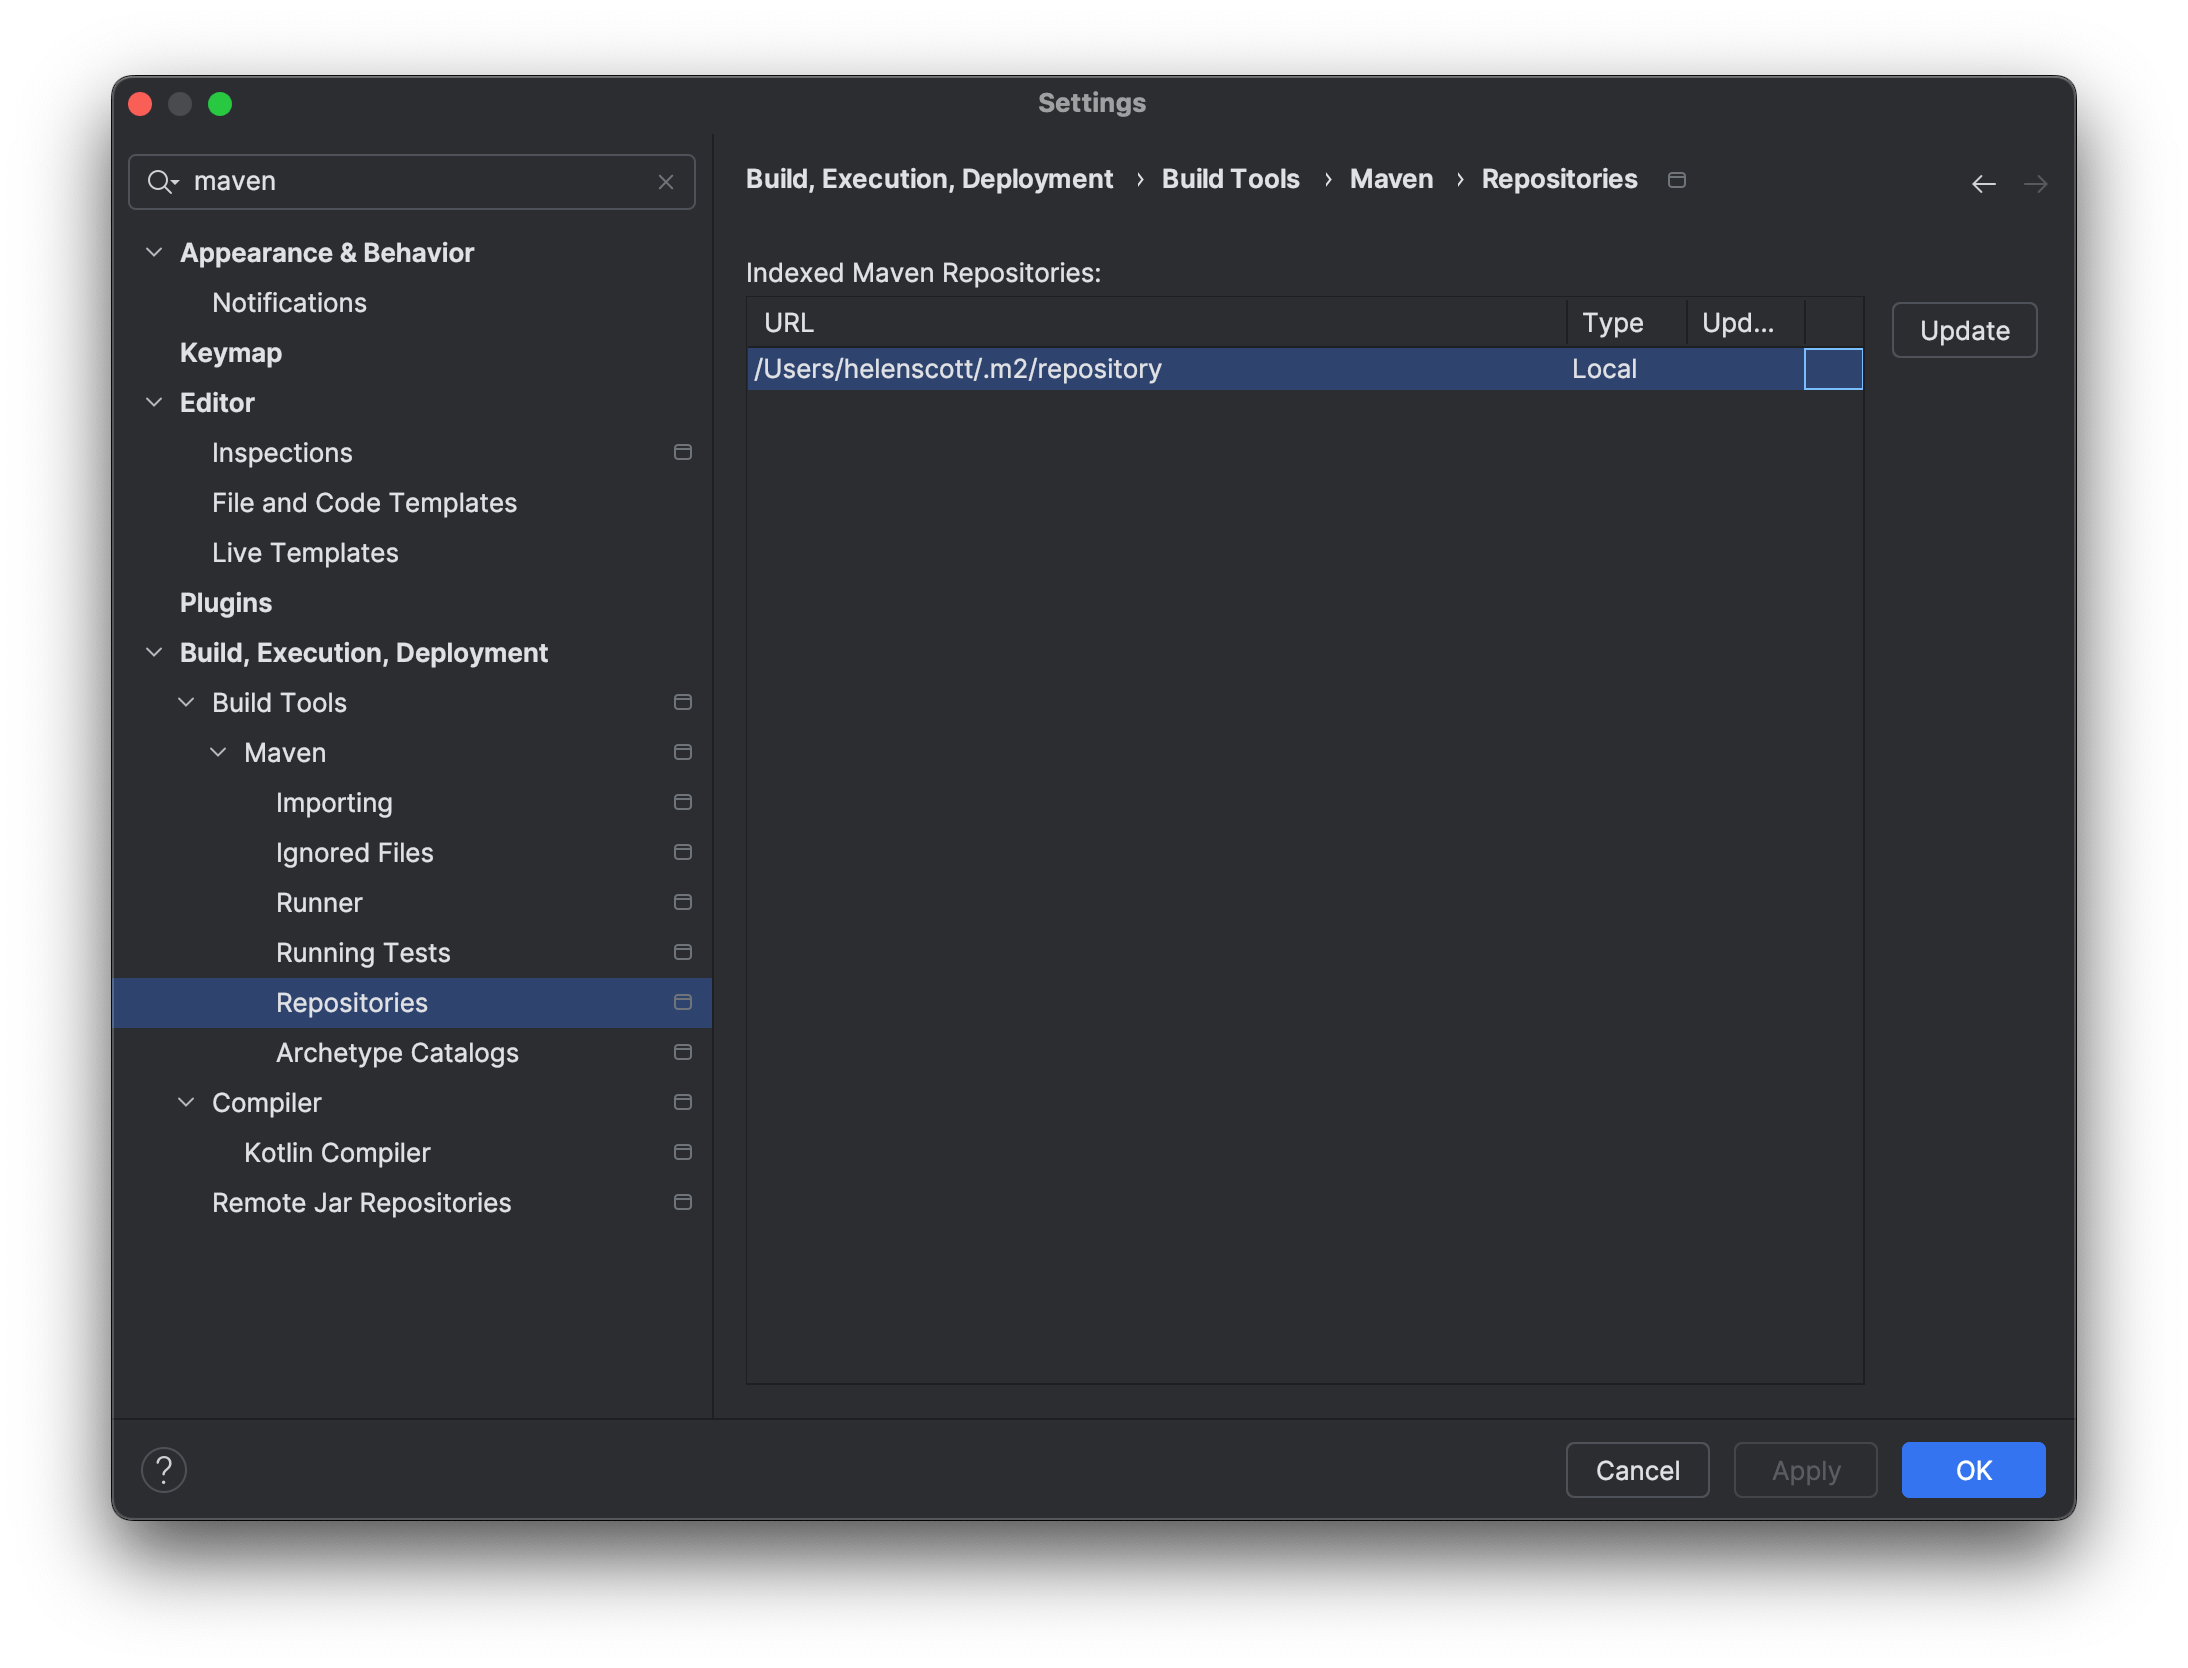This screenshot has width=2188, height=1668.
Task: Click the Upd... column header
Action: 1740,319
